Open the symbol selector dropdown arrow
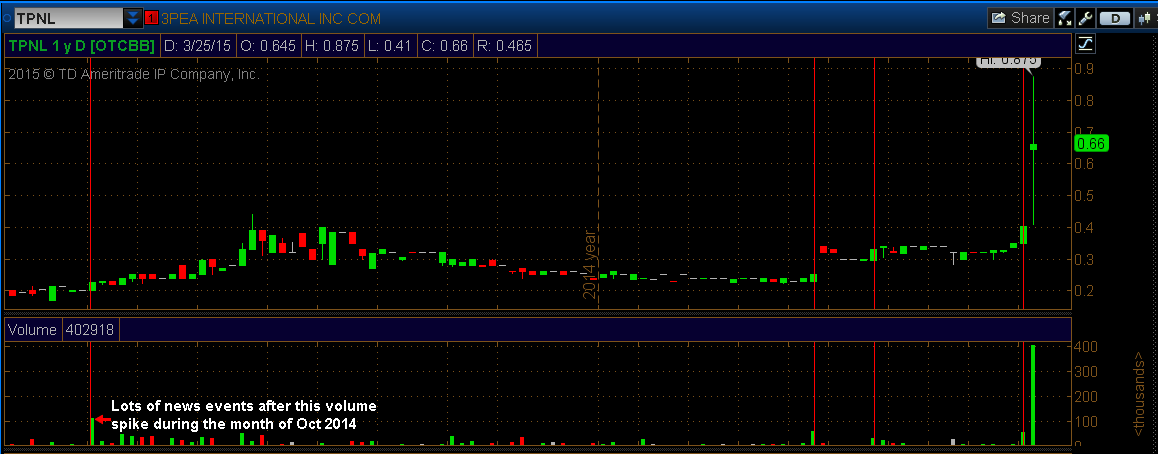 (x=133, y=18)
